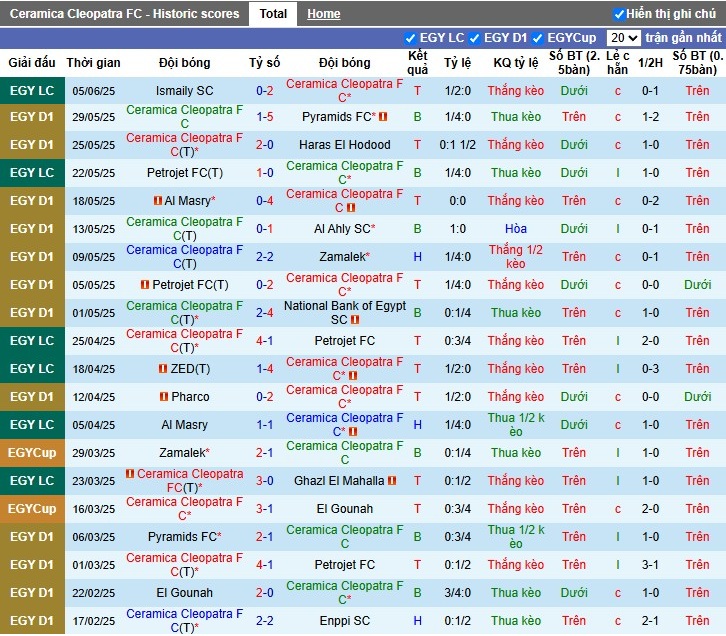Click the EGYCup league cell for 29/03/25
Viewport: 726px width, 636px height.
32,453
